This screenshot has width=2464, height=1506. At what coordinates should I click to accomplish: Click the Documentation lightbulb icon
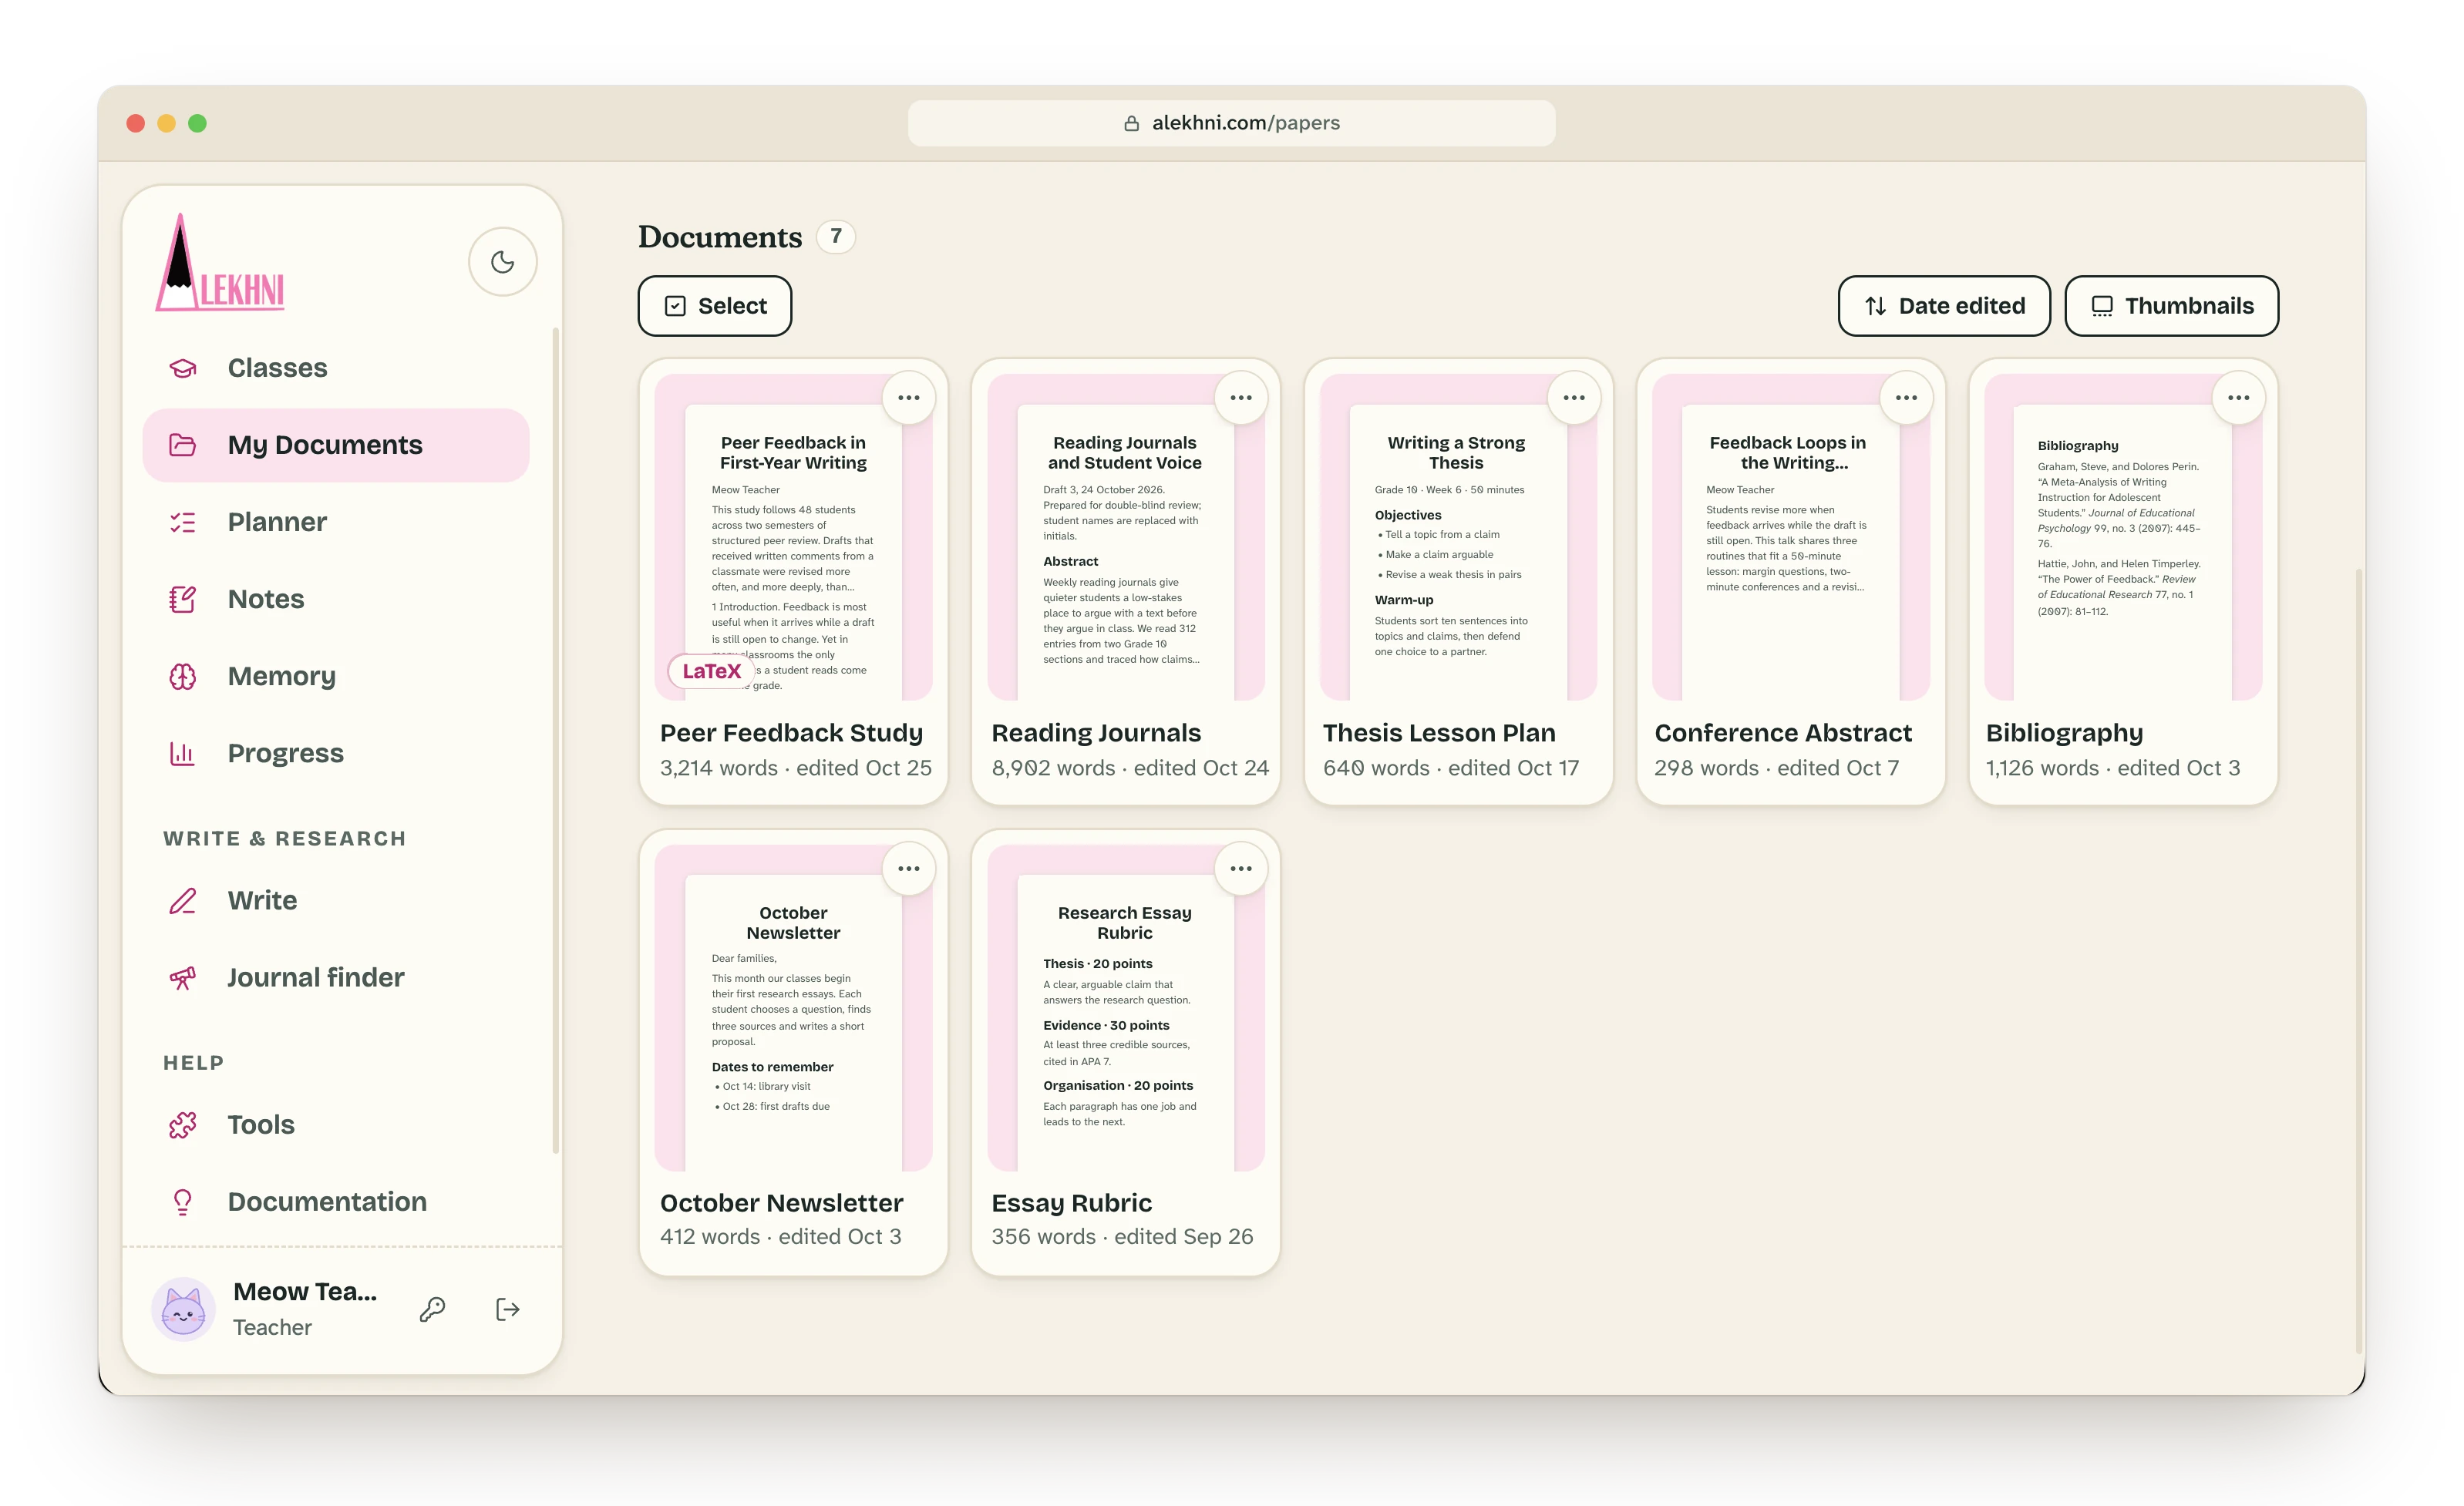[183, 1202]
